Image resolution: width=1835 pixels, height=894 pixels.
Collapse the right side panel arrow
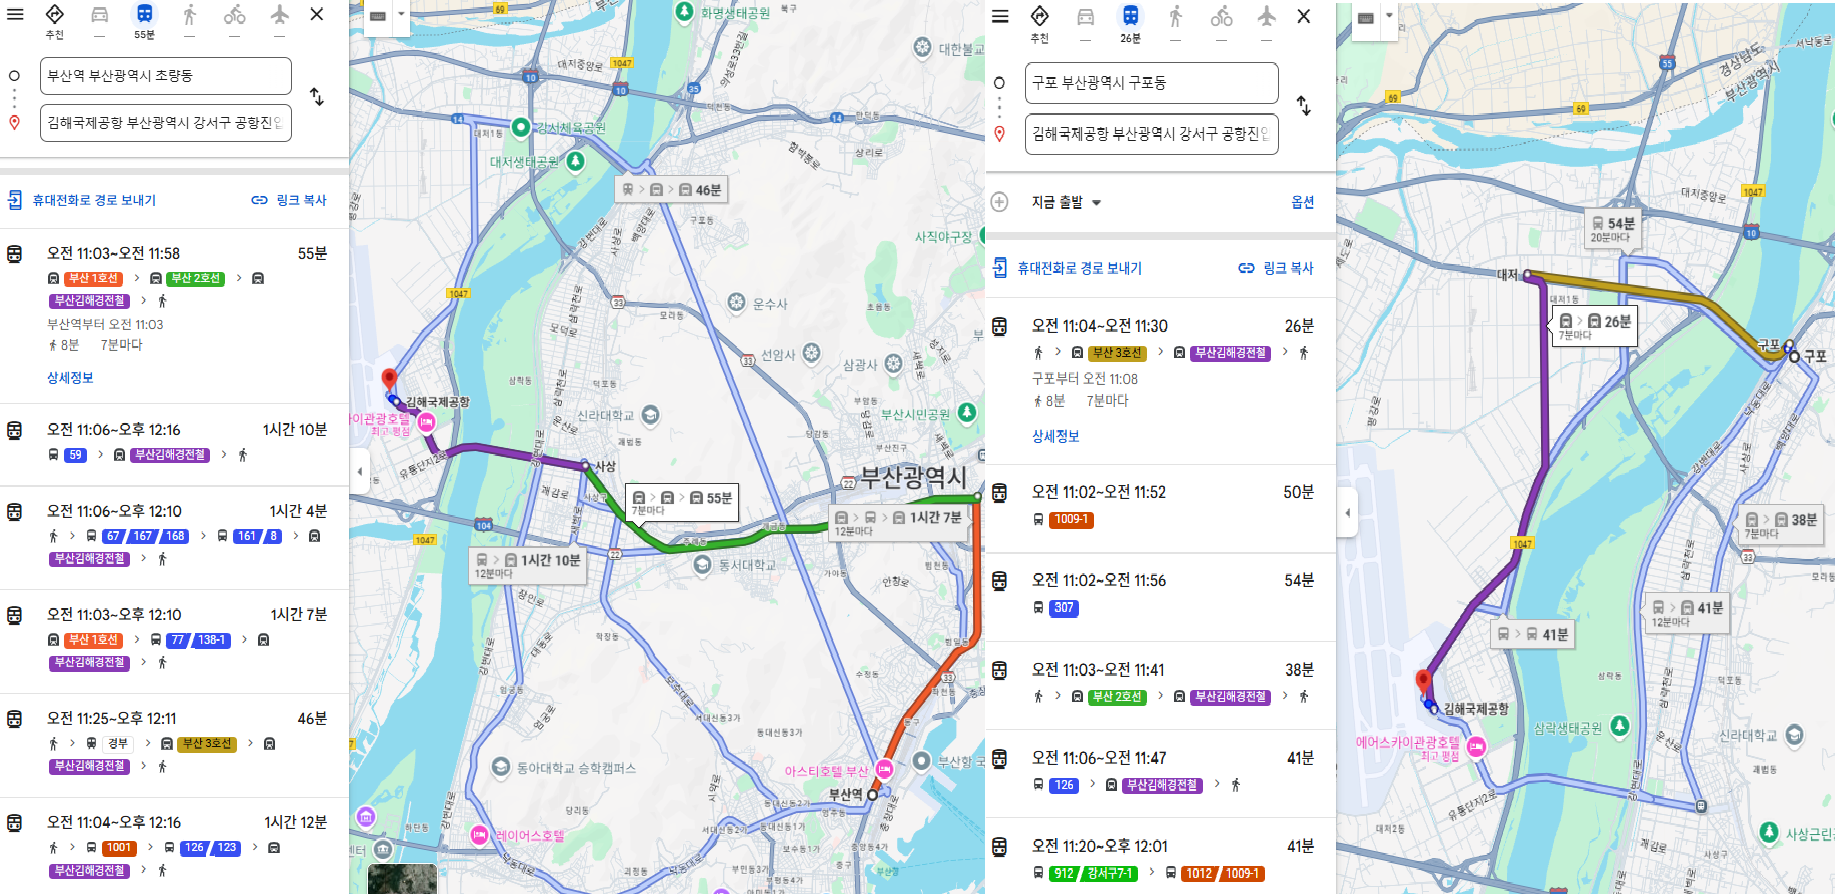(1347, 513)
